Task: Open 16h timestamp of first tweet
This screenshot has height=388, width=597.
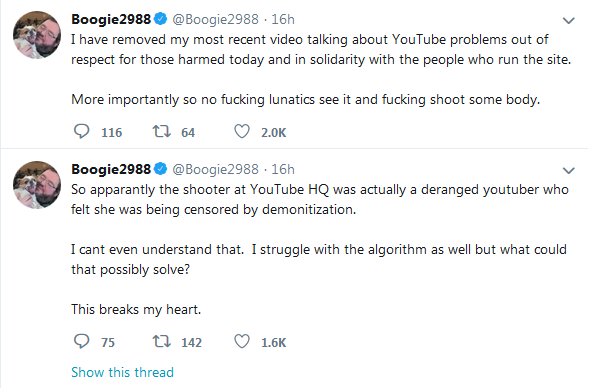Action: (x=283, y=19)
